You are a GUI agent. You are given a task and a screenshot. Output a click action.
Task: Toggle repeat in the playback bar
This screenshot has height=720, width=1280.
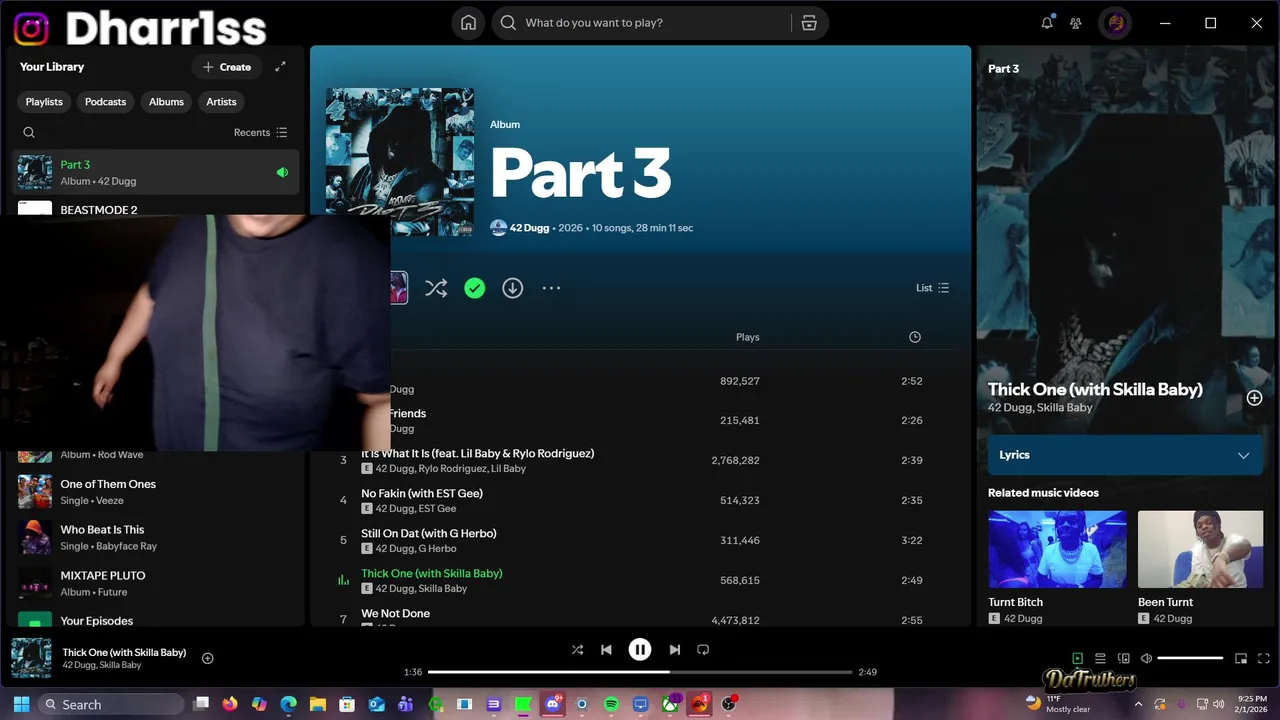click(x=703, y=650)
